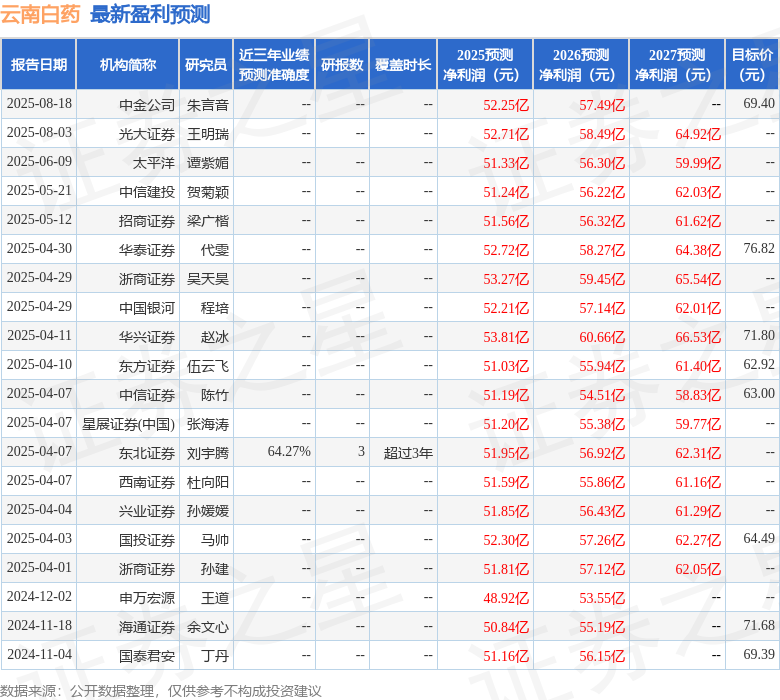This screenshot has height=700, width=780.
Task: Select the 目标价 column header
Action: tap(752, 65)
